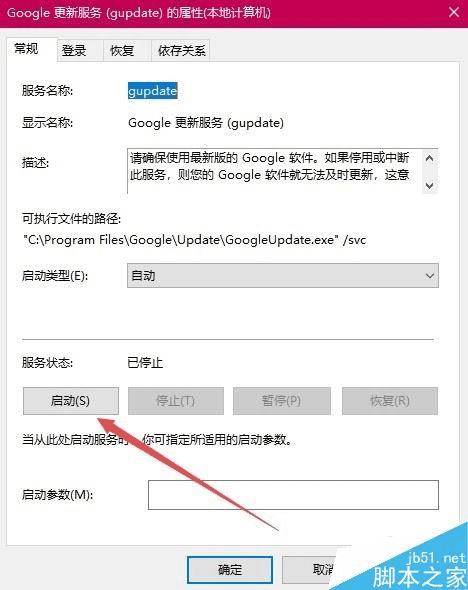Expand the 启动类型 dropdown arrow

tap(430, 276)
